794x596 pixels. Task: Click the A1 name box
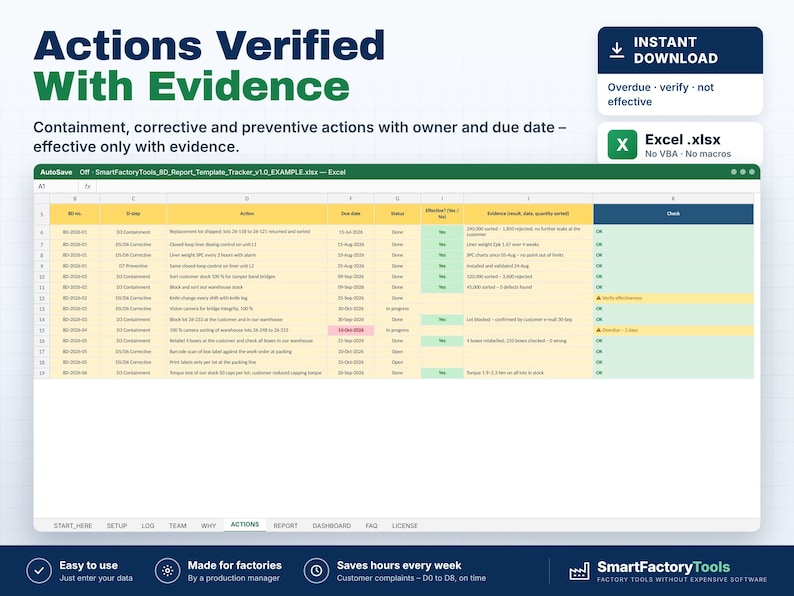coord(56,186)
